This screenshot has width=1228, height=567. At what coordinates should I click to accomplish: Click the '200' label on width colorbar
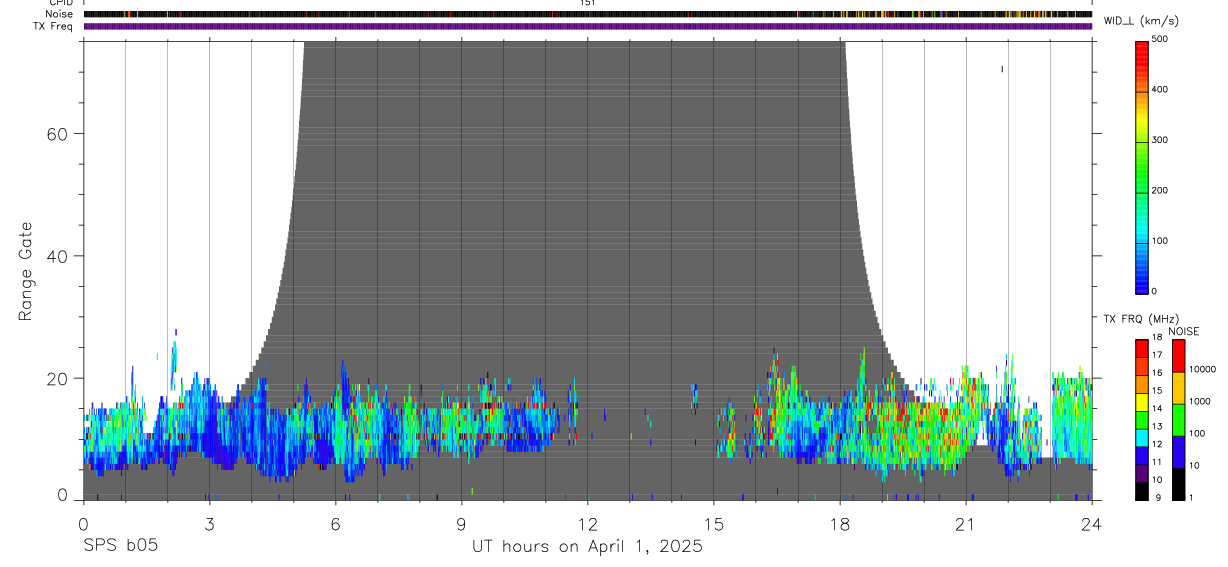[1160, 191]
